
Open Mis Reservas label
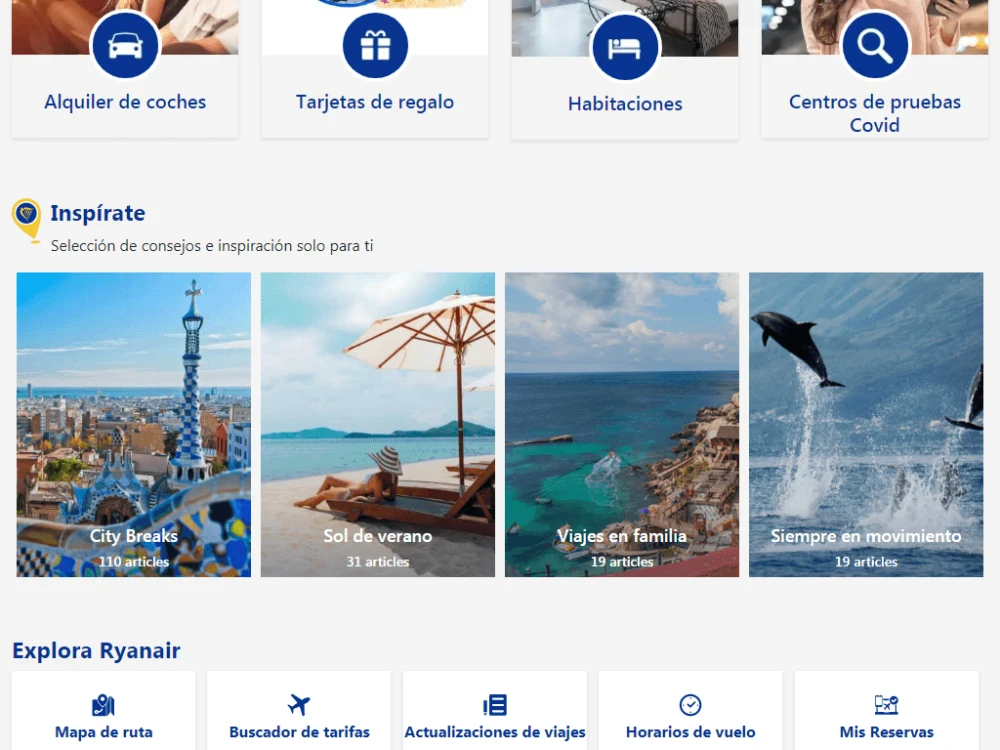point(886,732)
